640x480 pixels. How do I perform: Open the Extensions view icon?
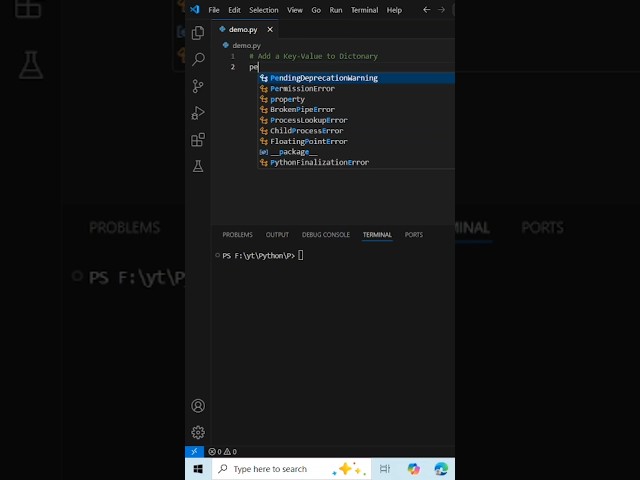pos(198,140)
